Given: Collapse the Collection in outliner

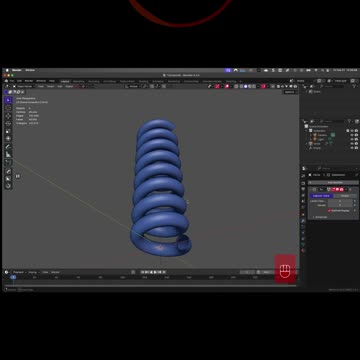Looking at the screenshot, I should pos(306,131).
